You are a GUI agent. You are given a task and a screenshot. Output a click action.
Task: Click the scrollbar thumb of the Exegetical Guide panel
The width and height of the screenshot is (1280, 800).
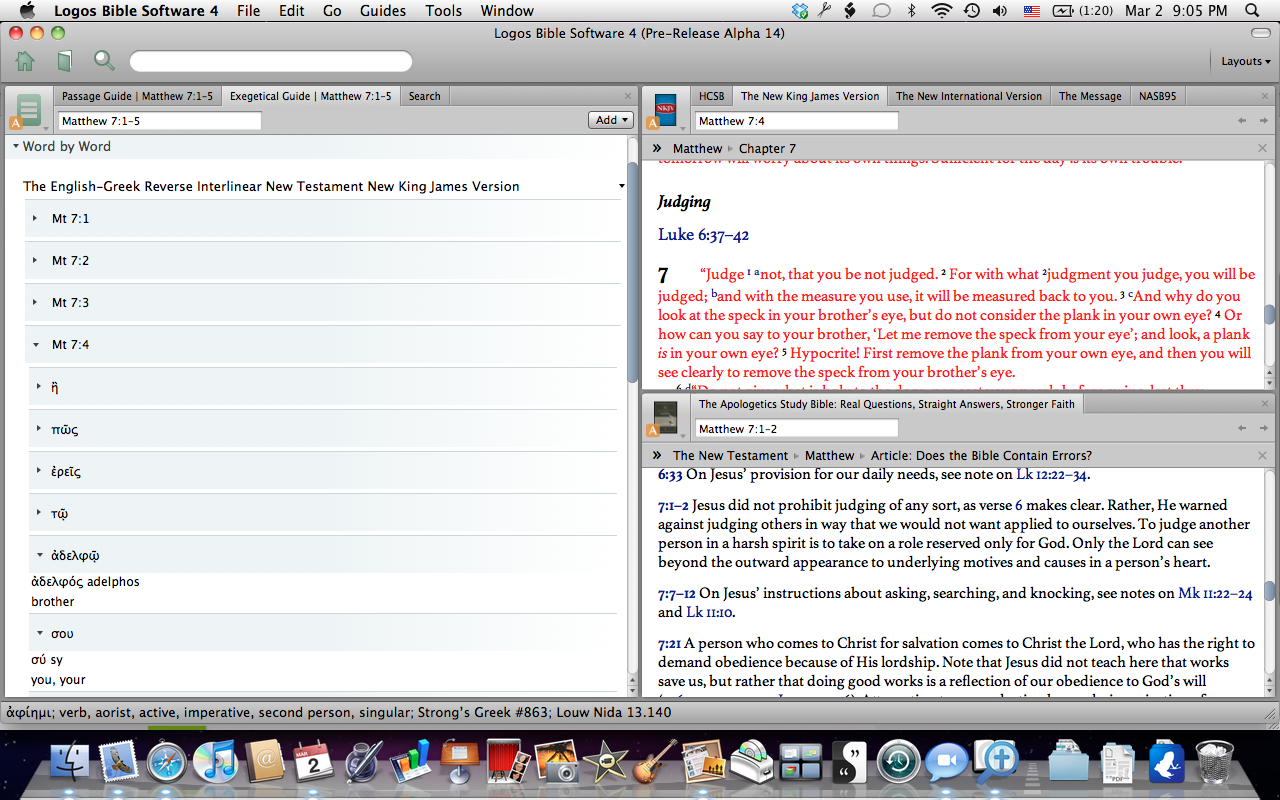(632, 272)
